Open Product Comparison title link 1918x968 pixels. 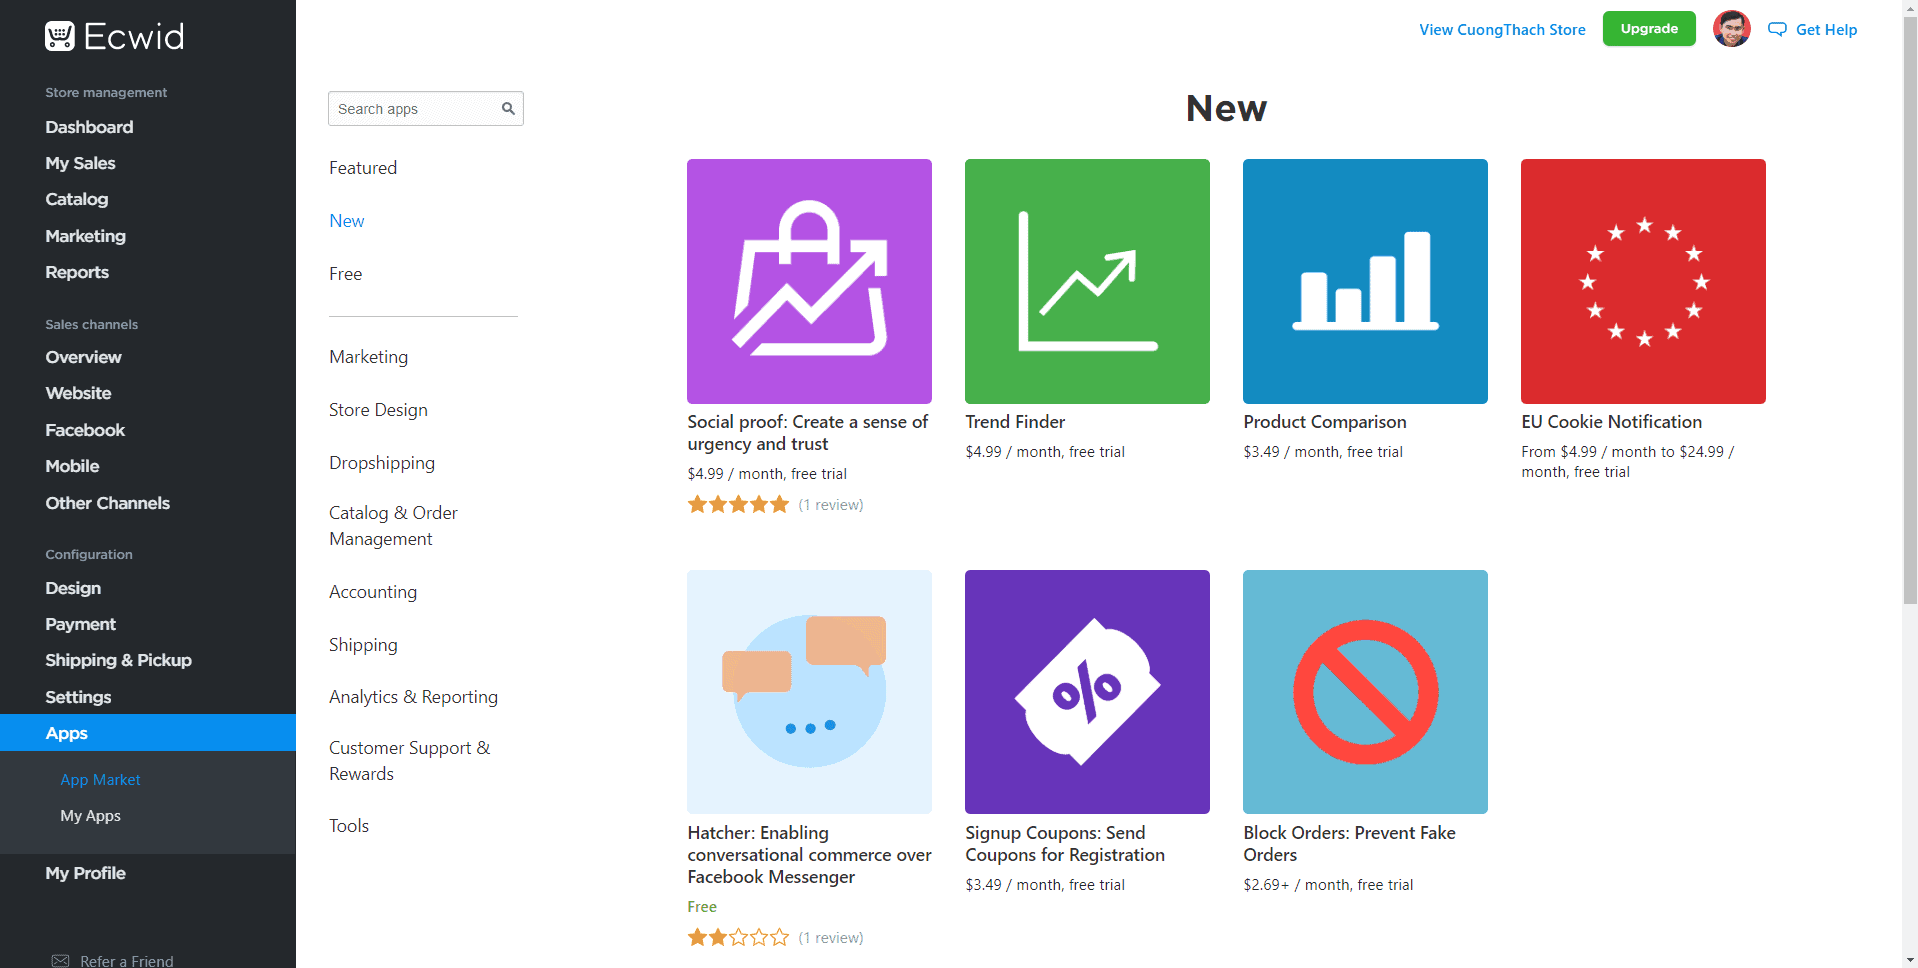1325,422
